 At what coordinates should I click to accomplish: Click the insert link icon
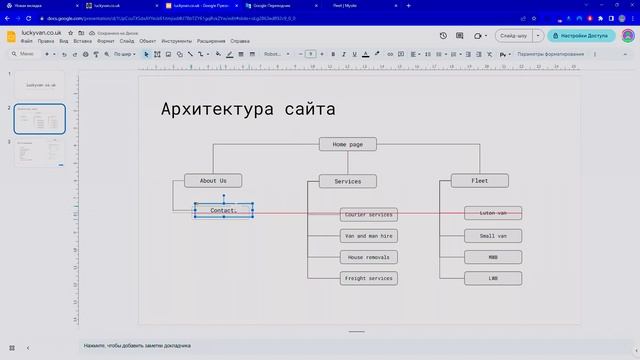pos(390,54)
